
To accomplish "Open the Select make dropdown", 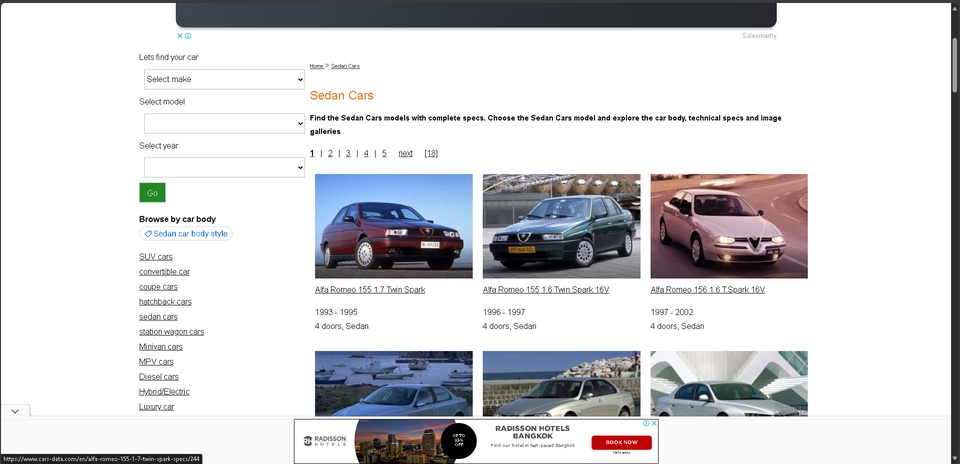I will pyautogui.click(x=224, y=79).
